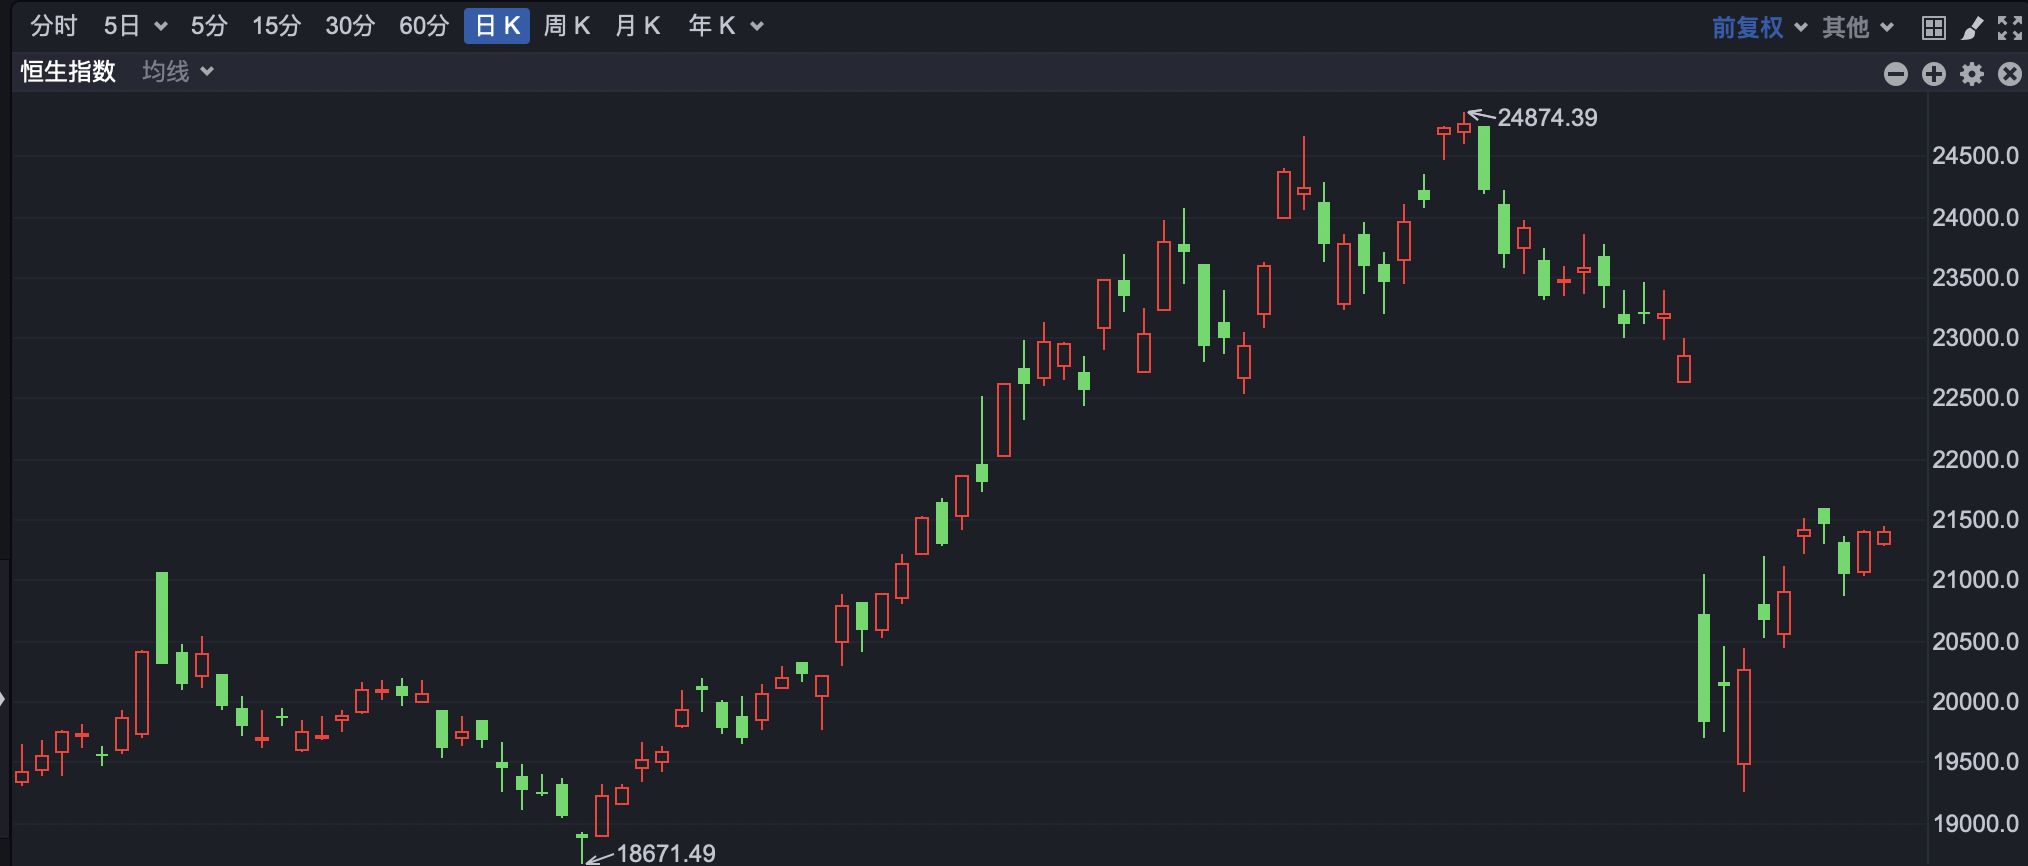Image resolution: width=2028 pixels, height=866 pixels.
Task: Click the 19000.0 price axis label
Action: point(1975,824)
